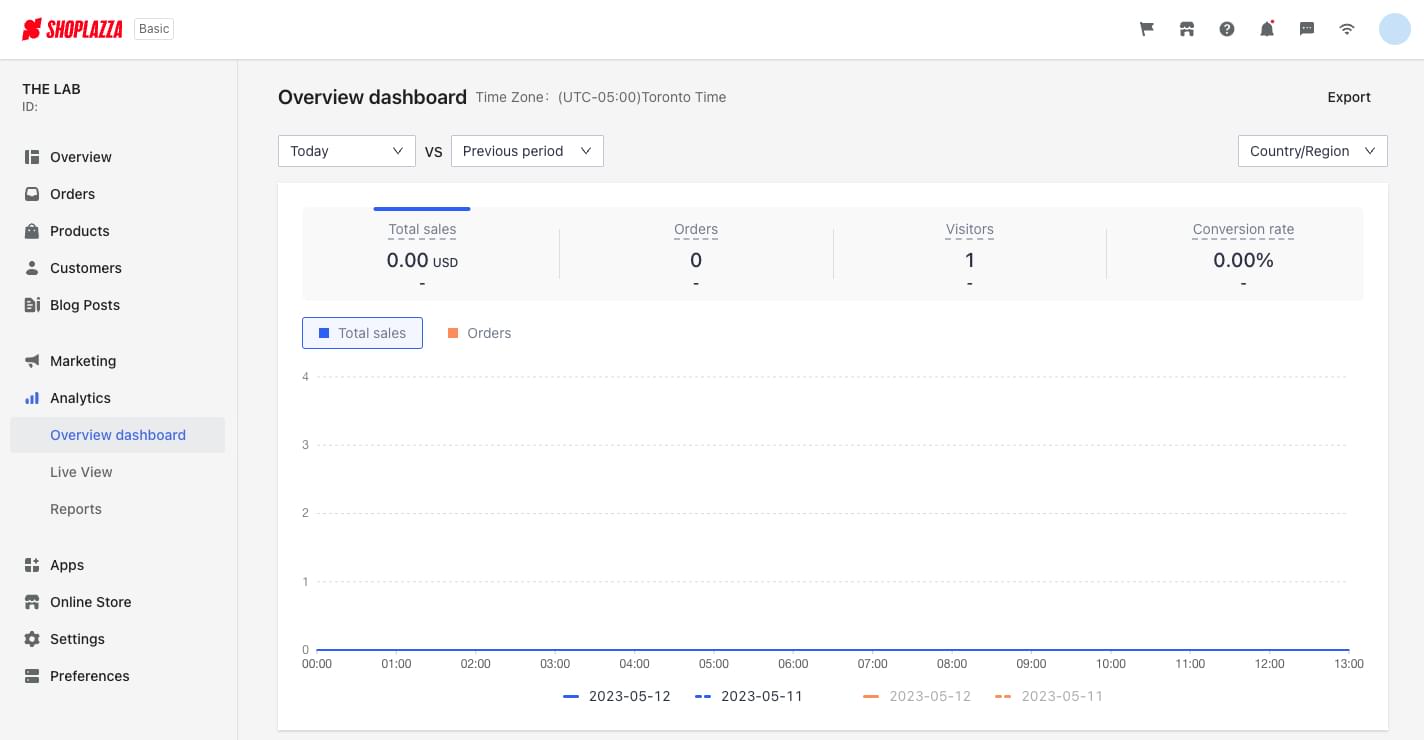This screenshot has width=1424, height=740.
Task: Open the notifications bell icon
Action: [1267, 29]
